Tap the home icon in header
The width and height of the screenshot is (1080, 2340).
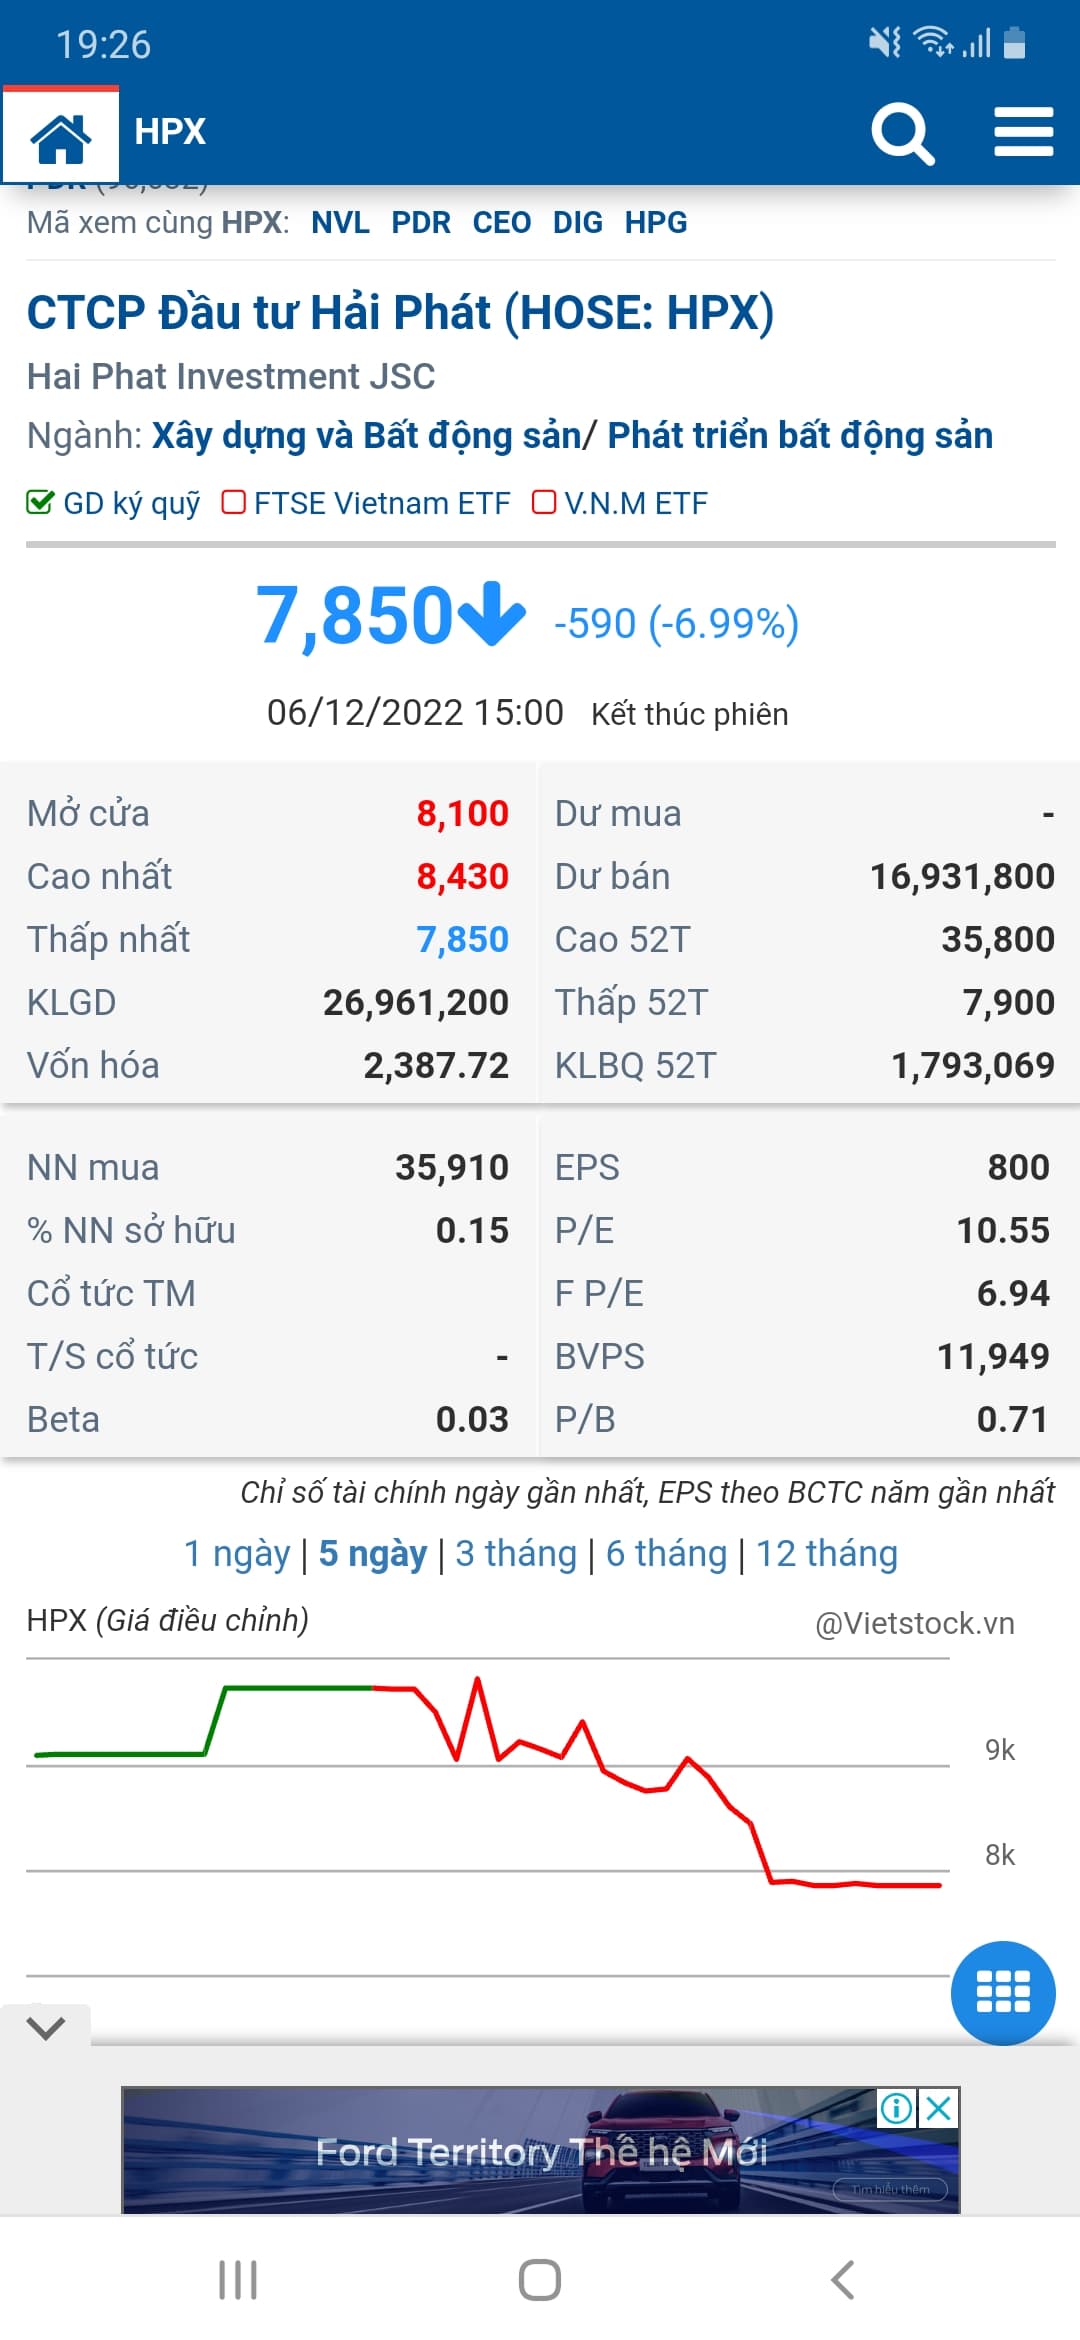pyautogui.click(x=61, y=136)
